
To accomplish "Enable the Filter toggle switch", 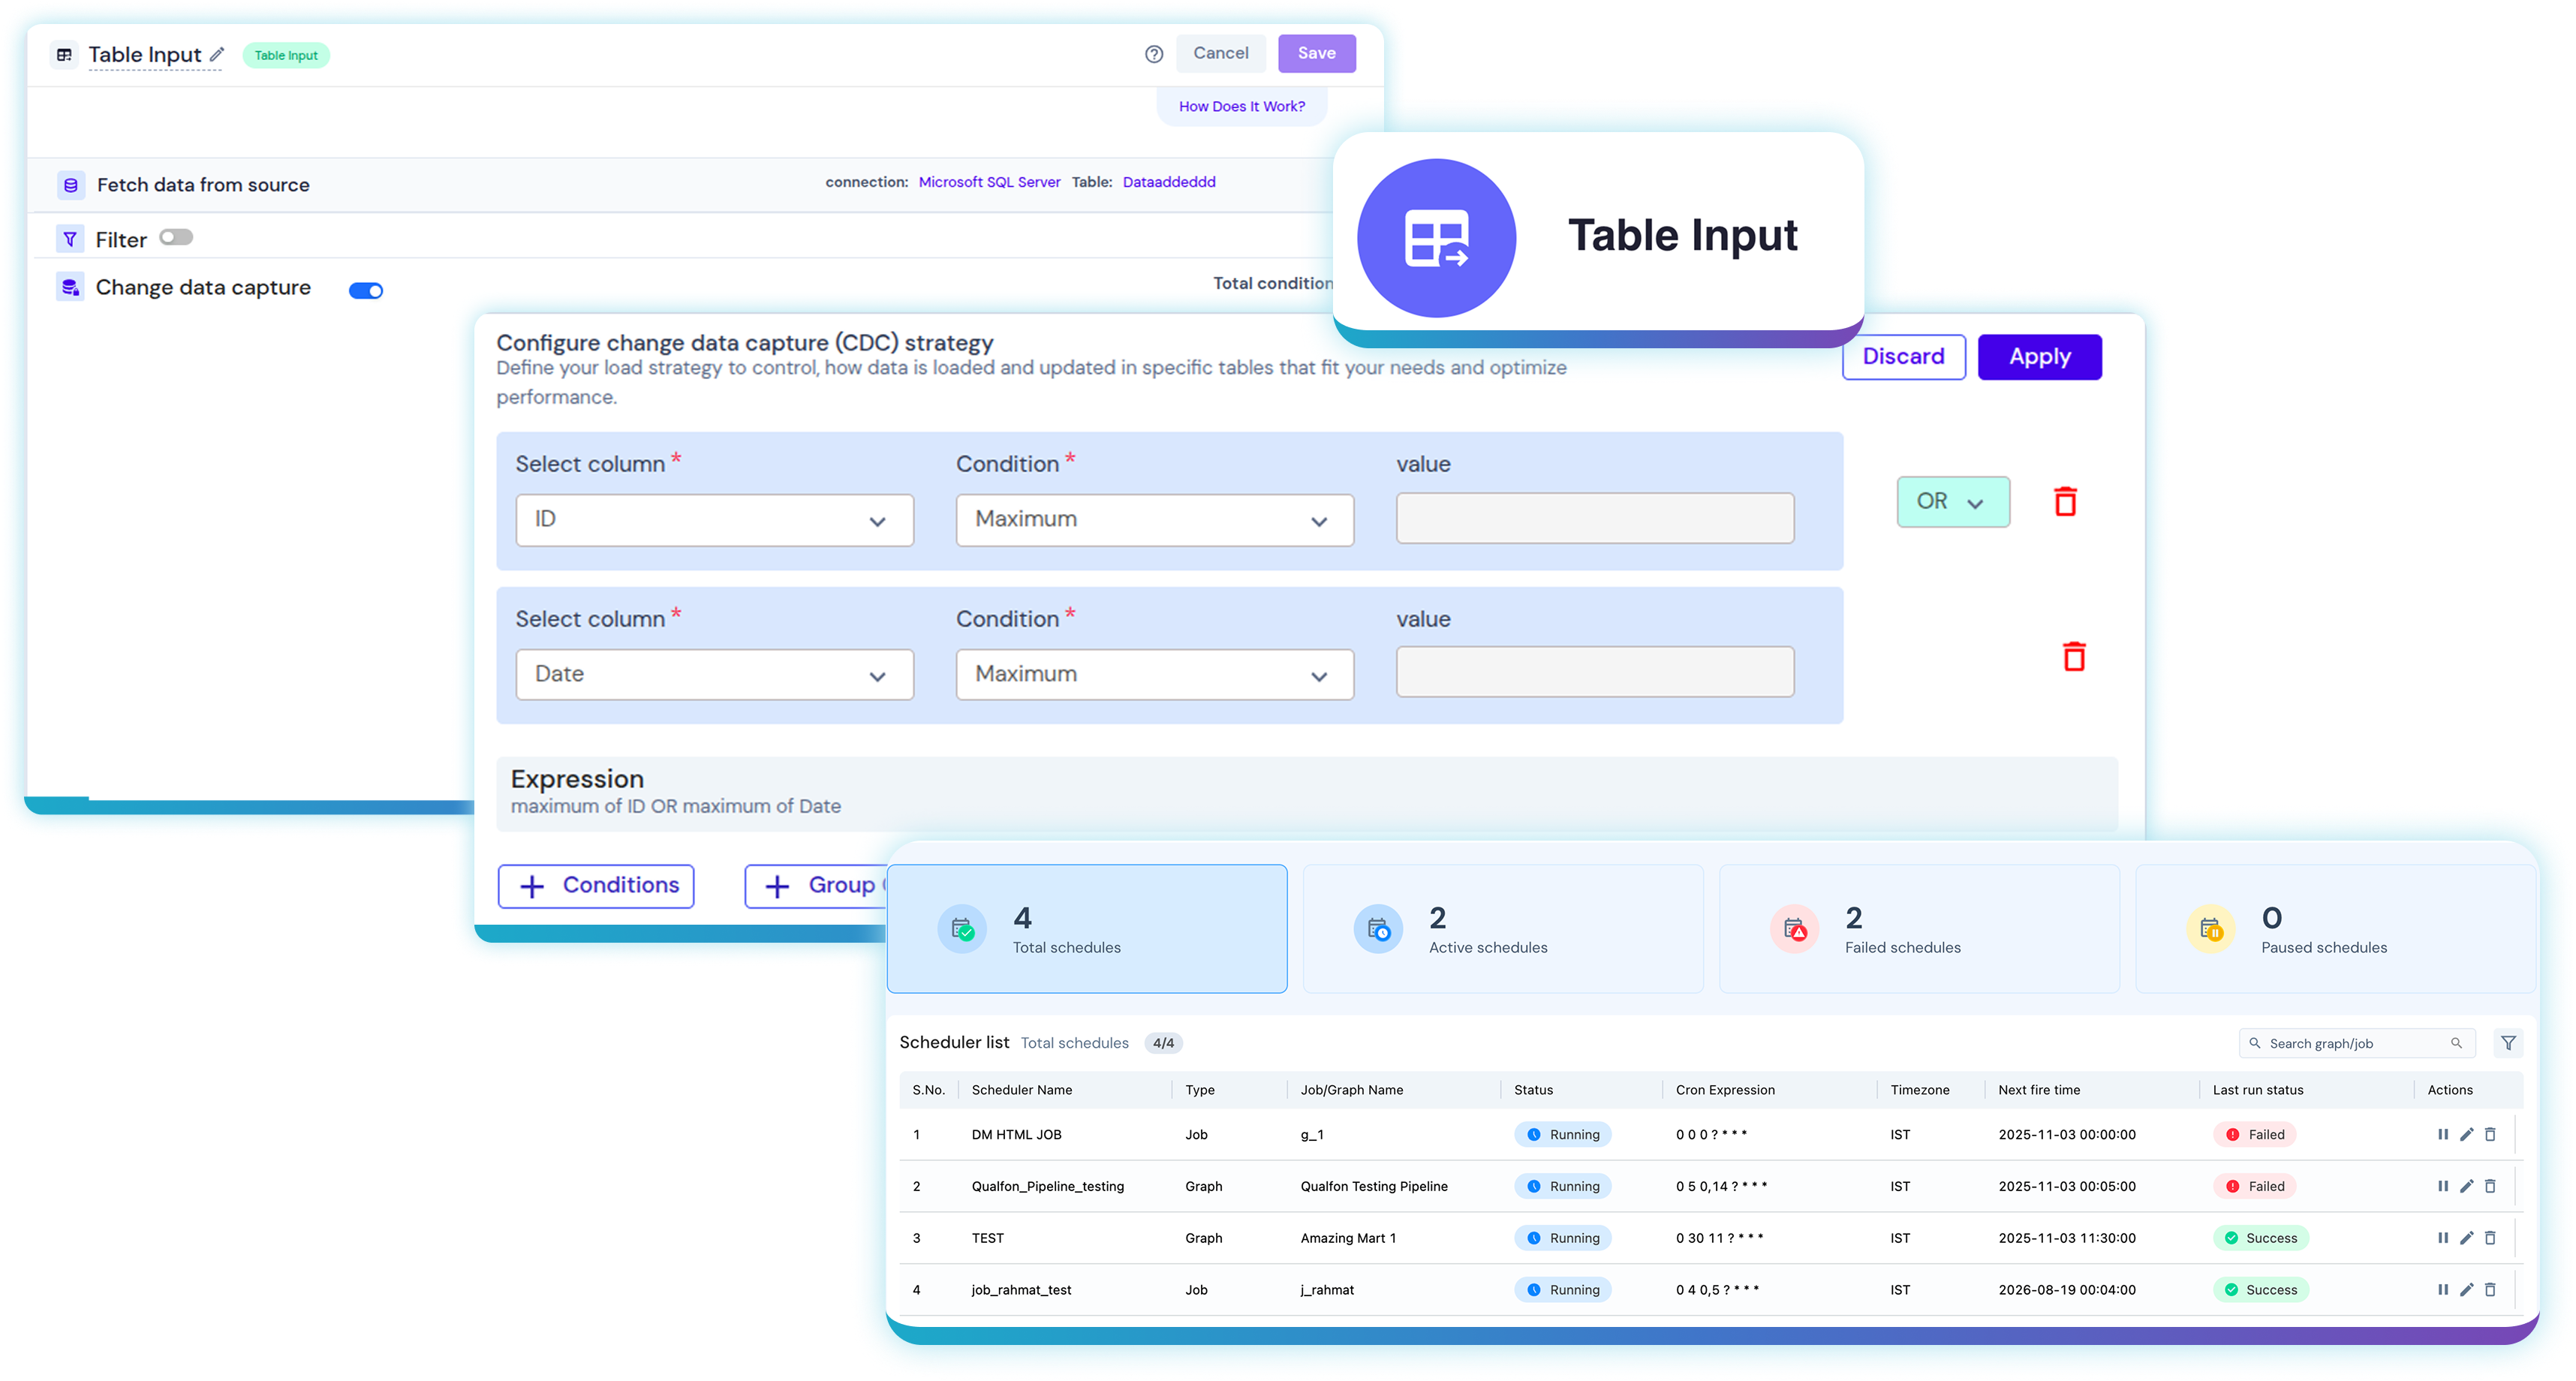I will pyautogui.click(x=176, y=237).
